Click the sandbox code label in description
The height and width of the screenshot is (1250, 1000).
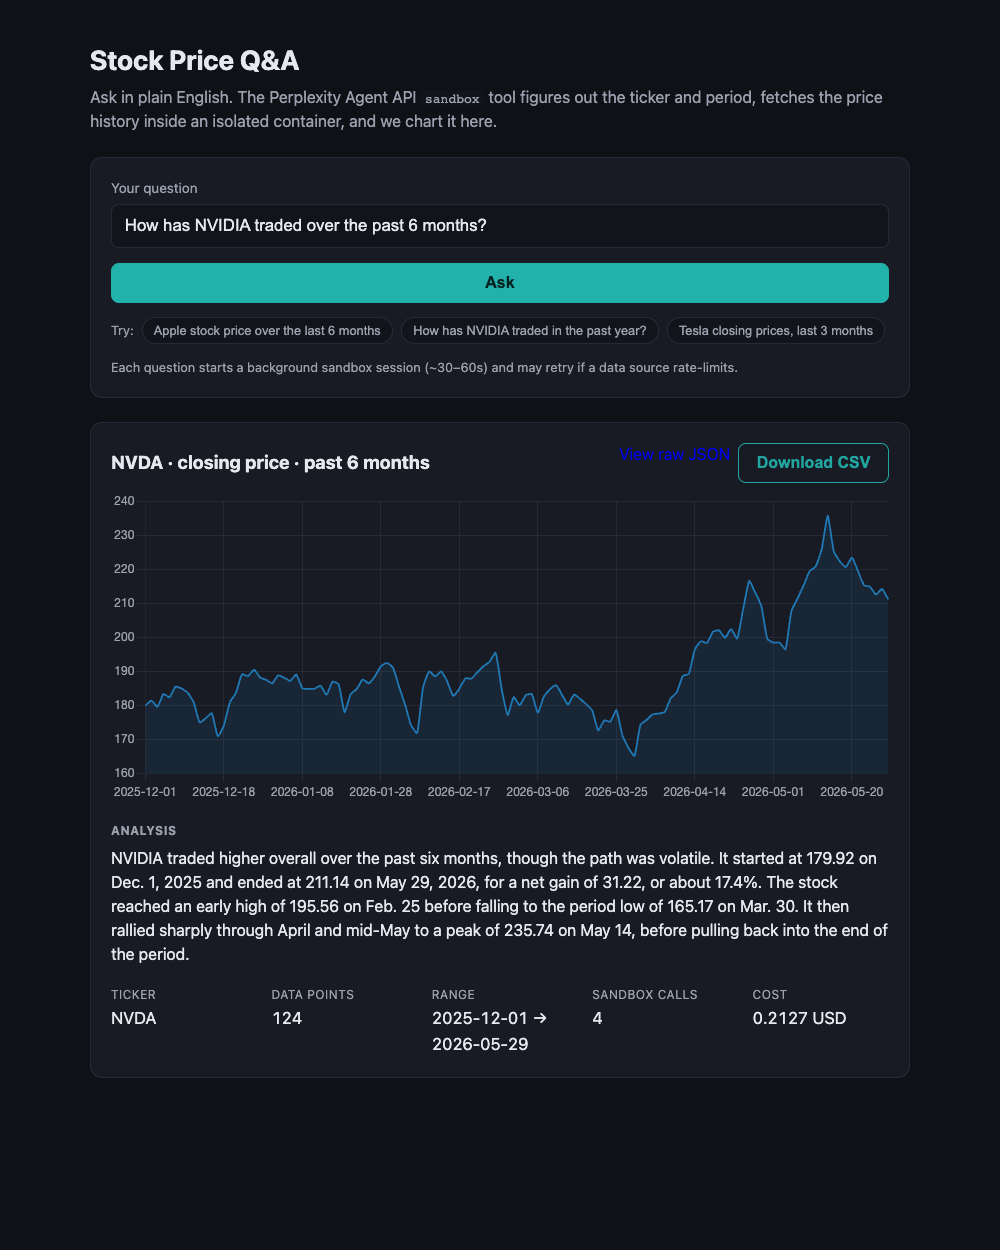452,99
